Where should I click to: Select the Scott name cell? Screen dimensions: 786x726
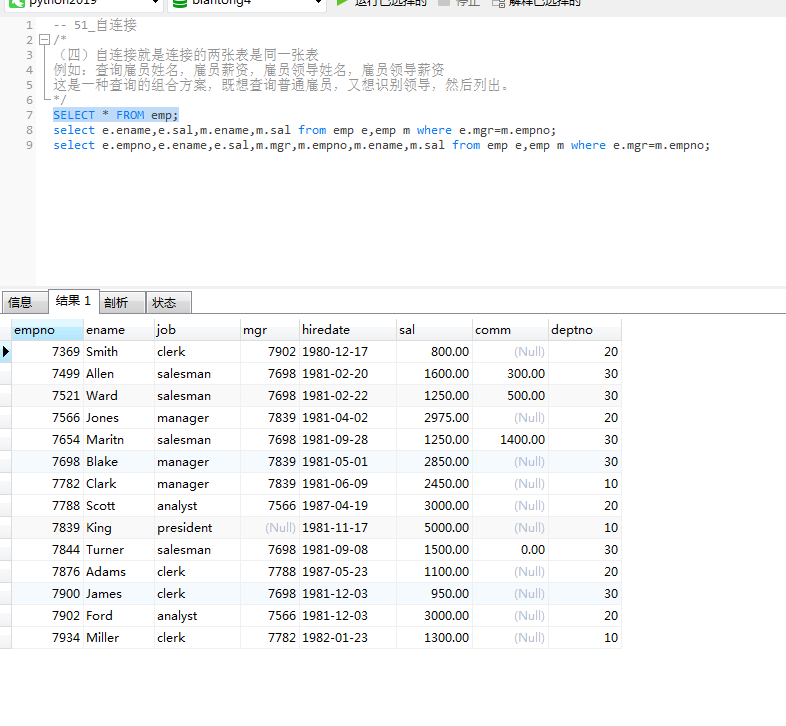click(x=119, y=506)
